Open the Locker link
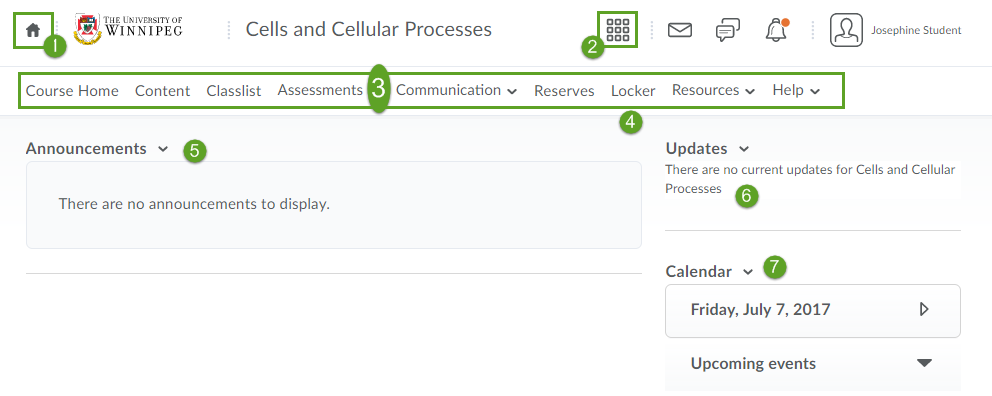 [x=633, y=91]
